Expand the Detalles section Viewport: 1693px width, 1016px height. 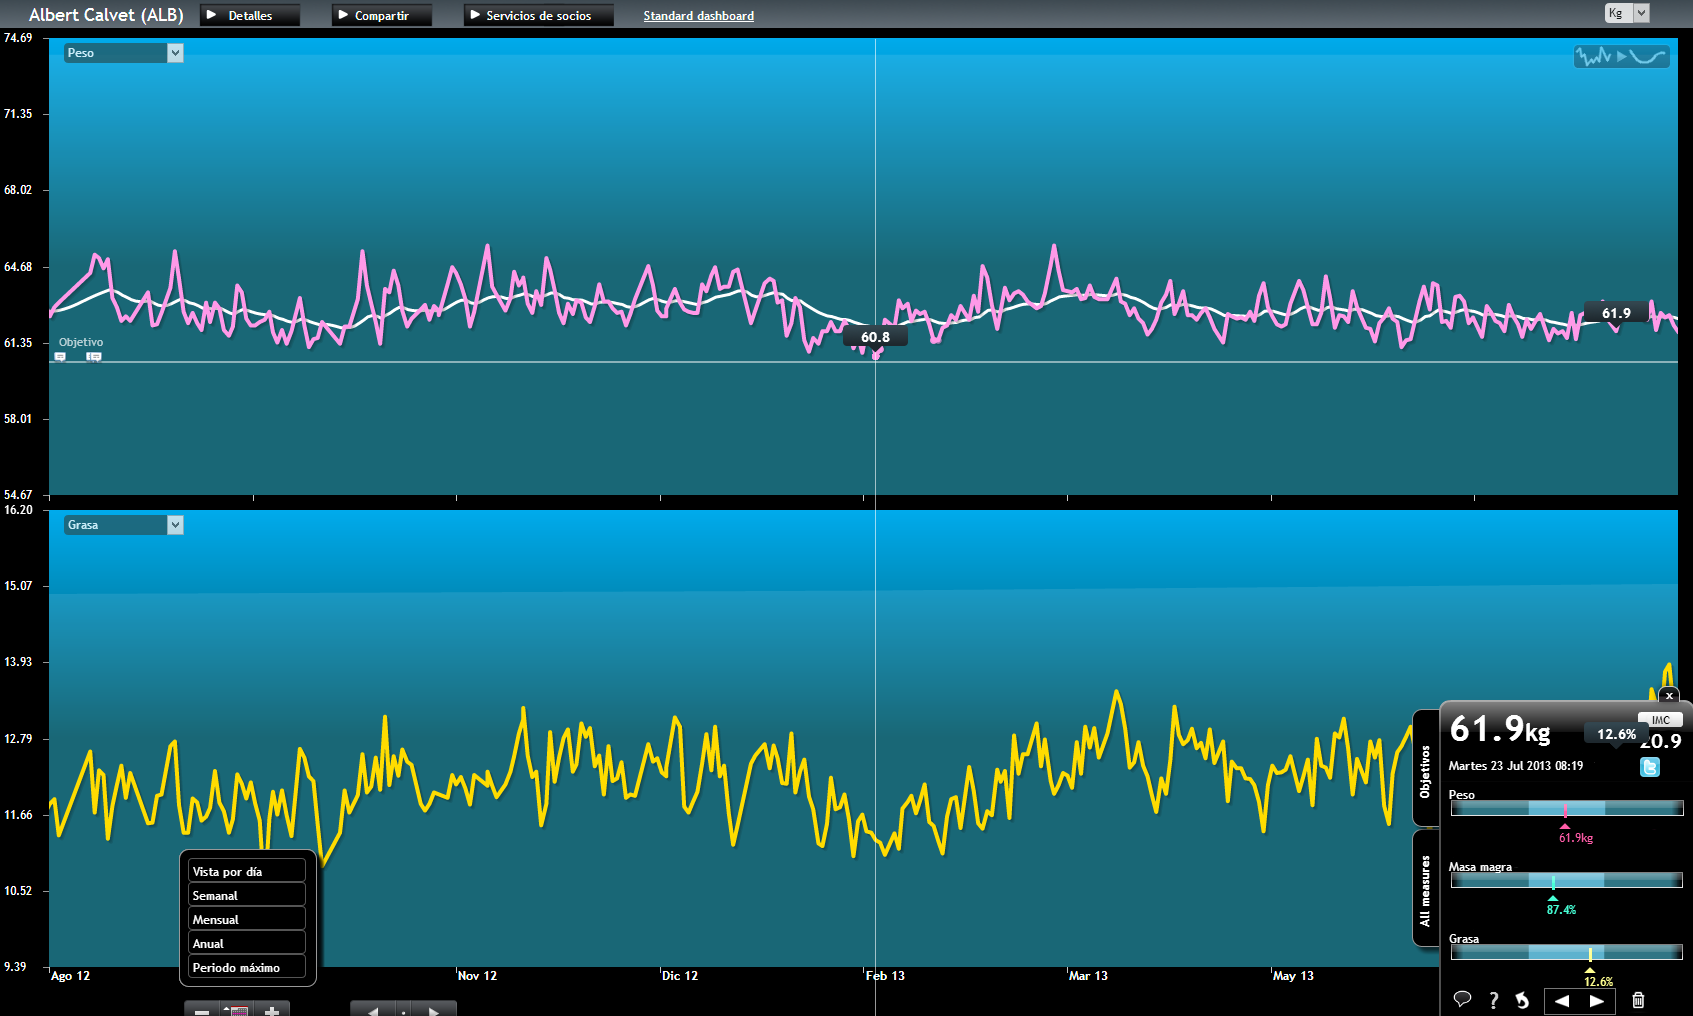click(x=250, y=16)
